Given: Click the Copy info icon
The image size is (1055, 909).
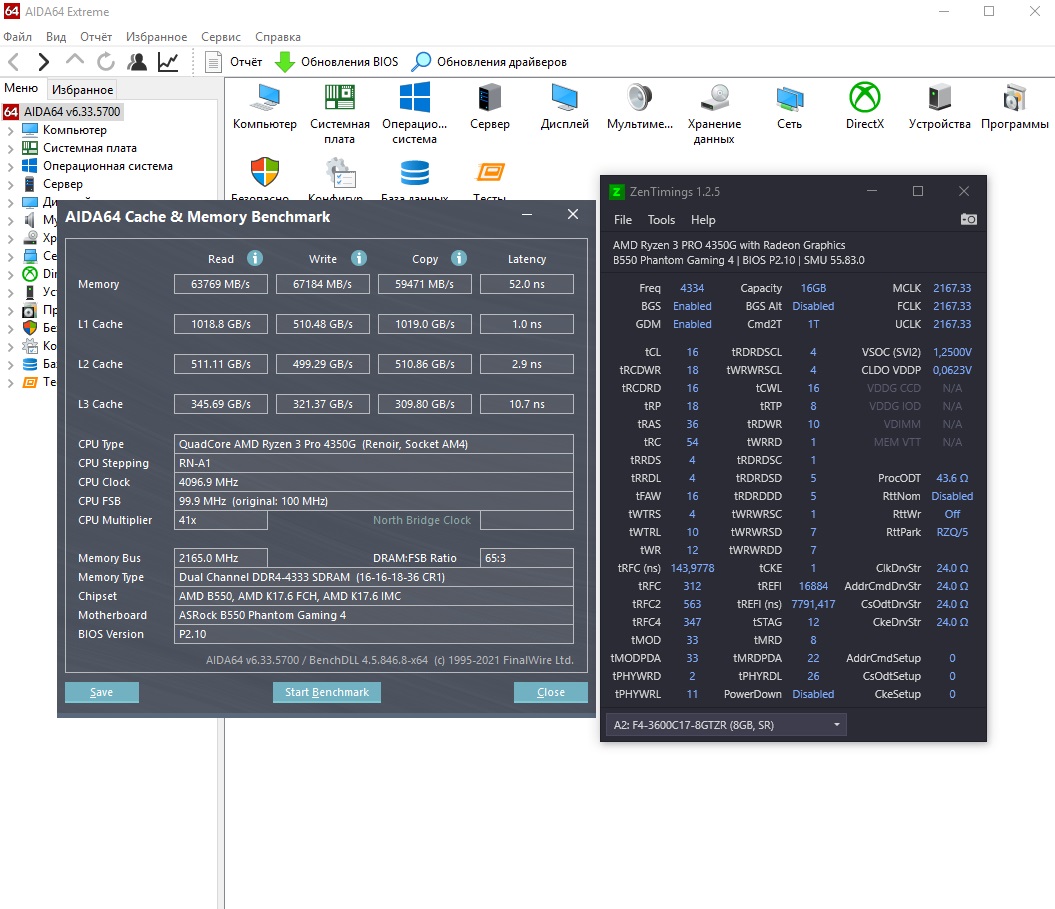Looking at the screenshot, I should (459, 258).
